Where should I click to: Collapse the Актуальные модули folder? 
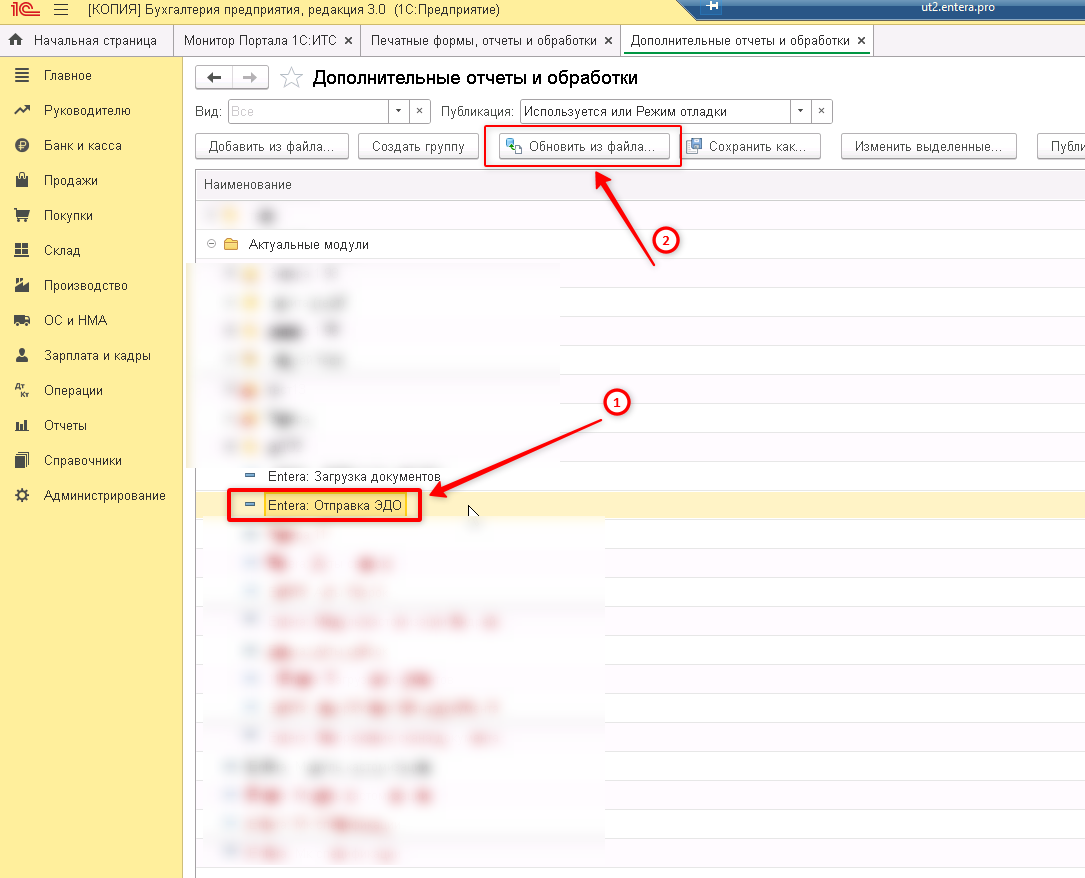212,244
